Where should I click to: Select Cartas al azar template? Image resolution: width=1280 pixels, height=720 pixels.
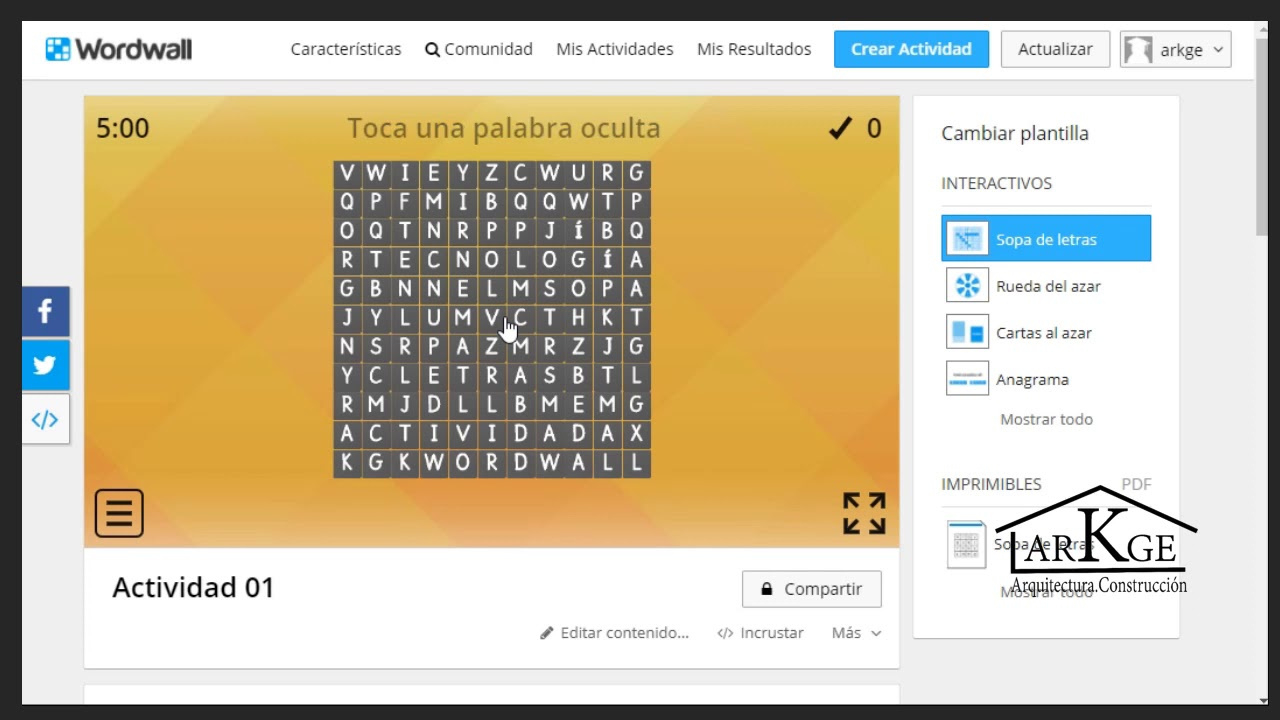click(1046, 332)
